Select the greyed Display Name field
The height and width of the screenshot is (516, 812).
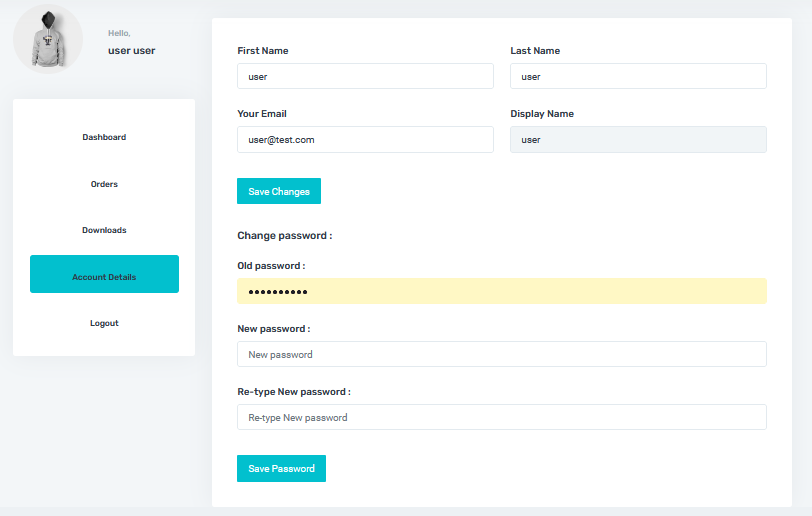click(638, 139)
